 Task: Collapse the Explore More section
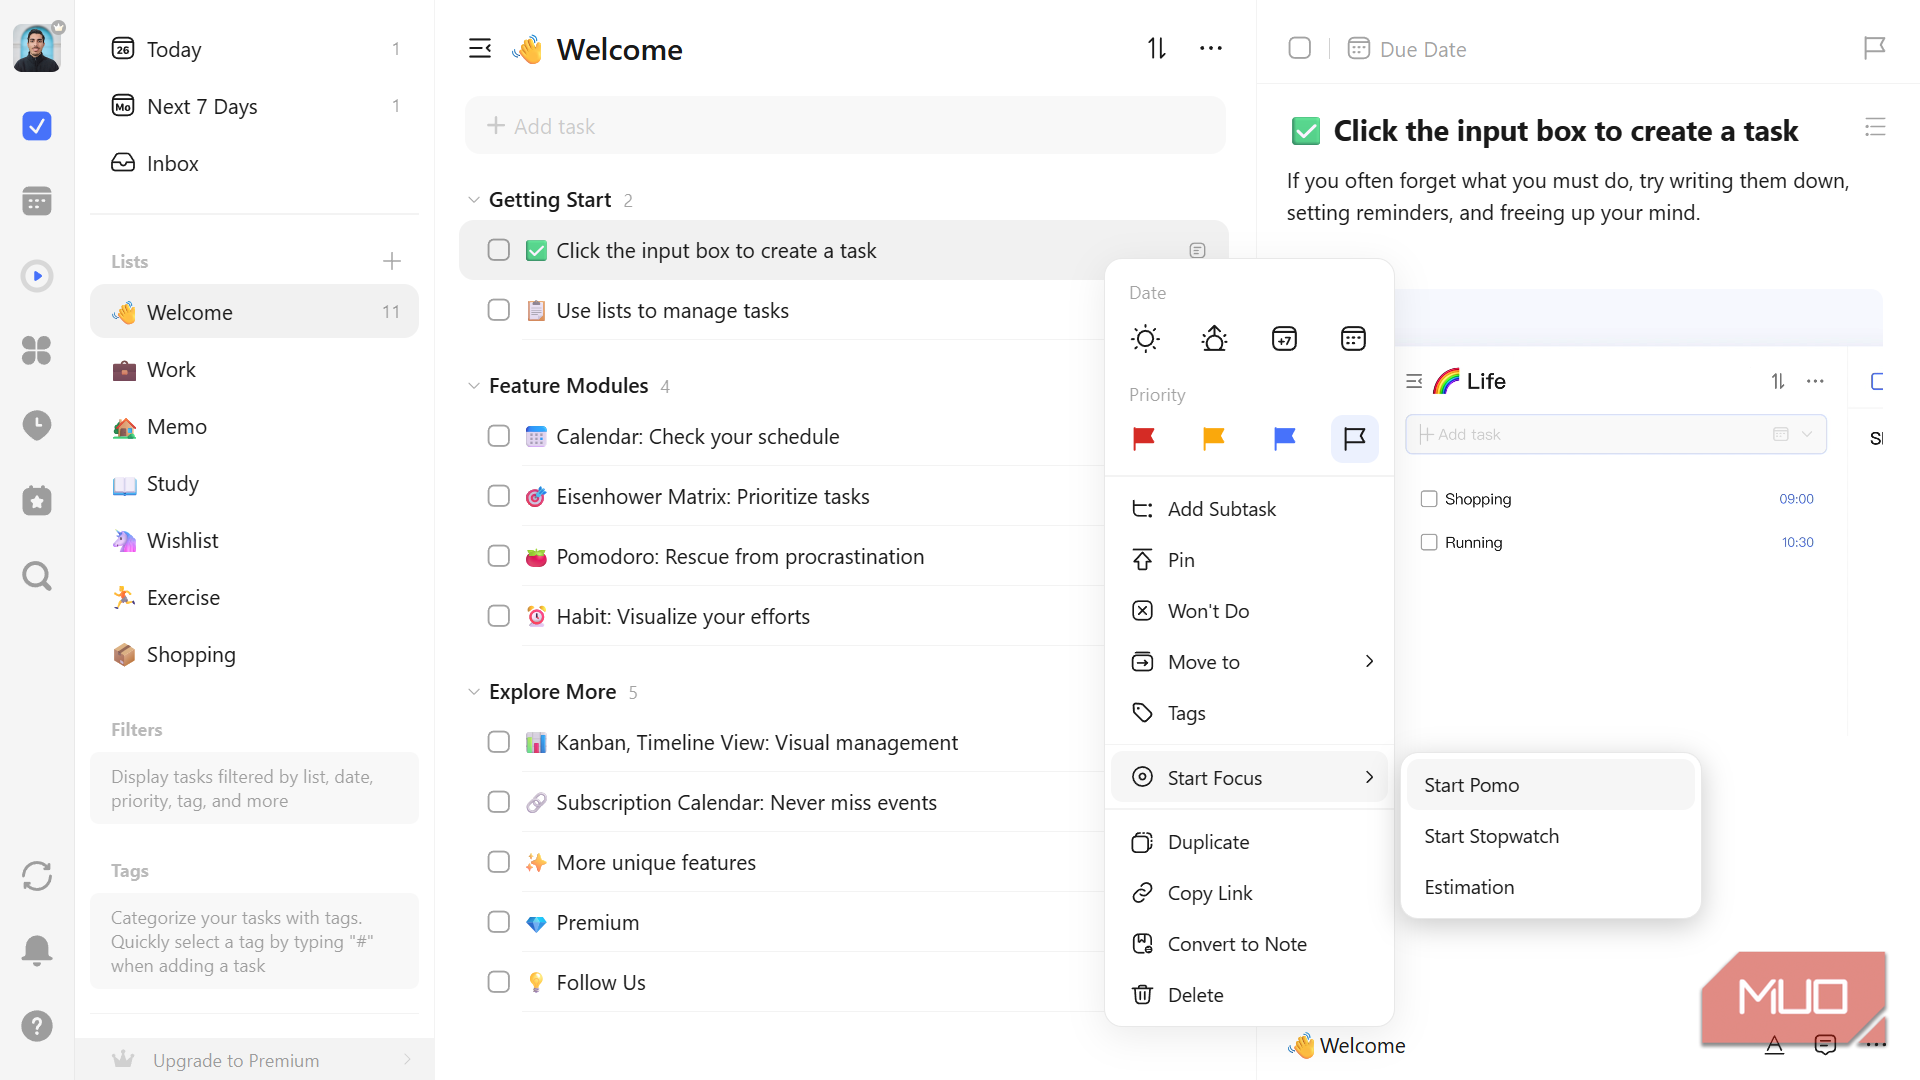click(474, 692)
